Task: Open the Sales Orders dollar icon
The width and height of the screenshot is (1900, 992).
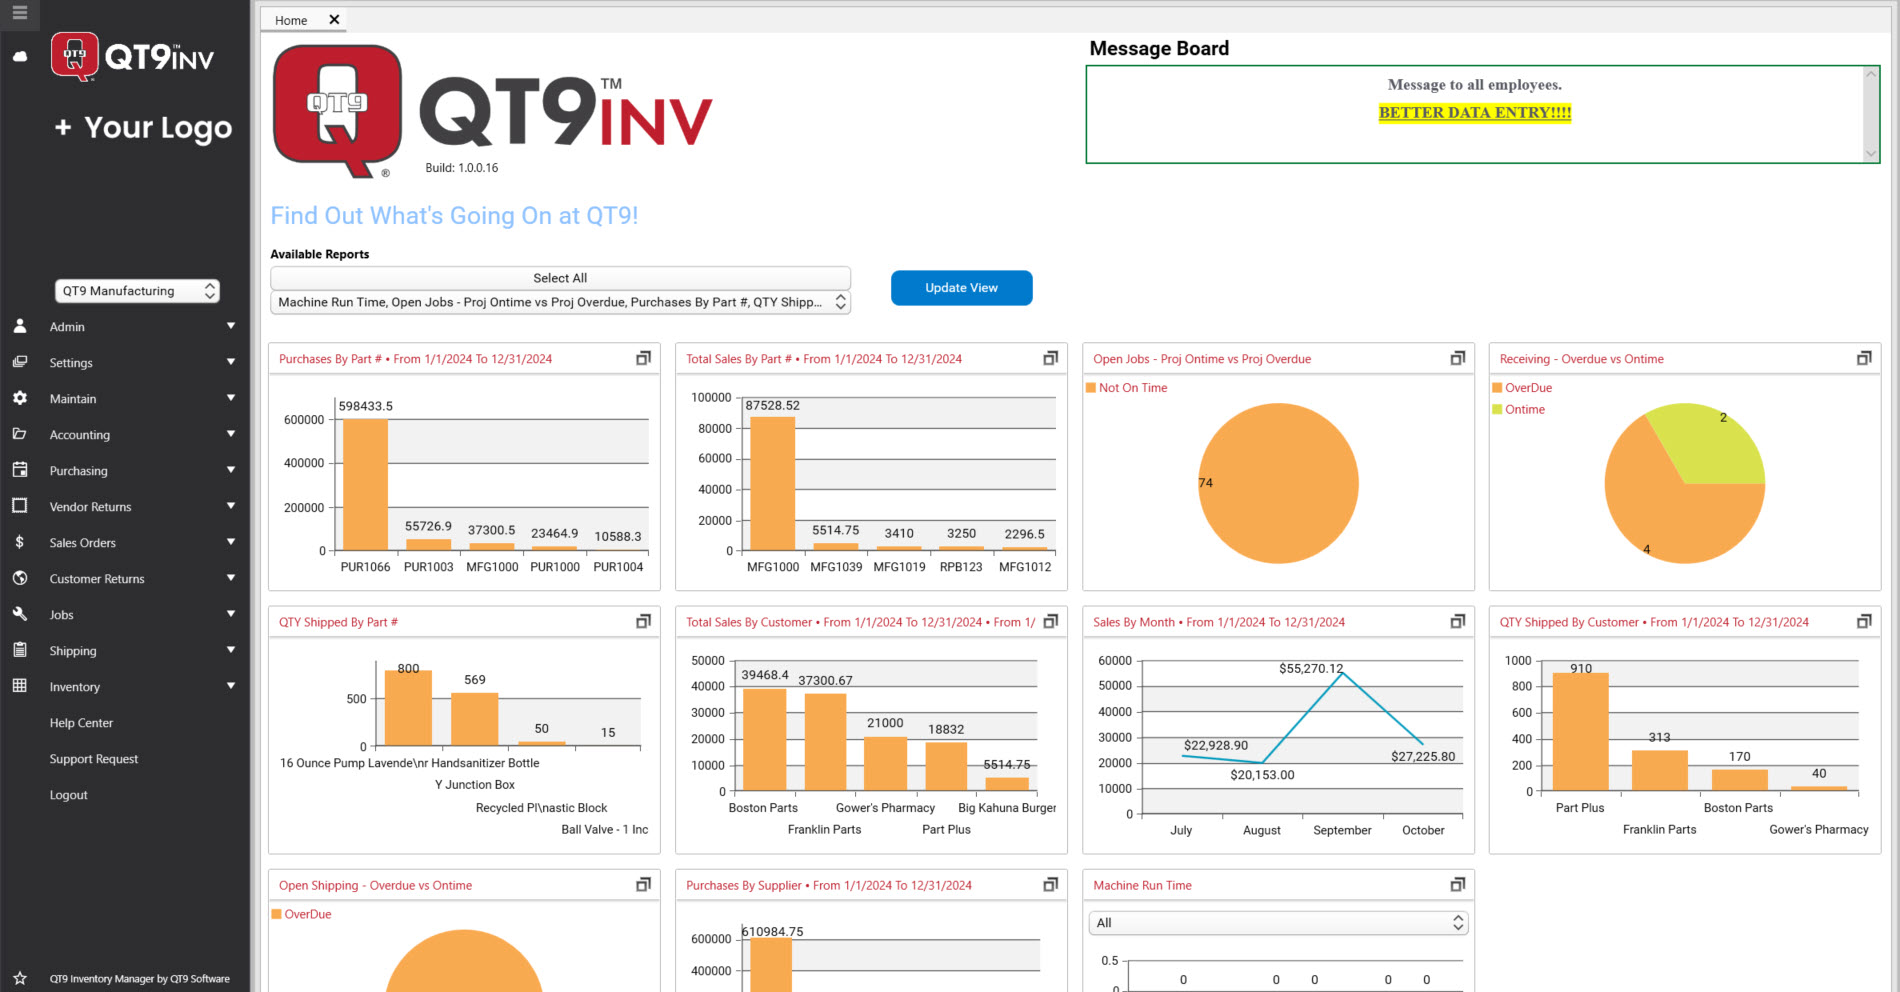Action: click(20, 542)
